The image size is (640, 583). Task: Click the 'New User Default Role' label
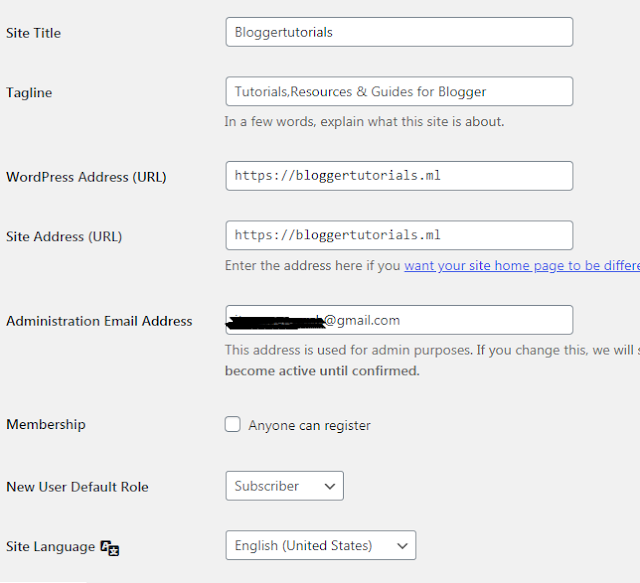(77, 487)
